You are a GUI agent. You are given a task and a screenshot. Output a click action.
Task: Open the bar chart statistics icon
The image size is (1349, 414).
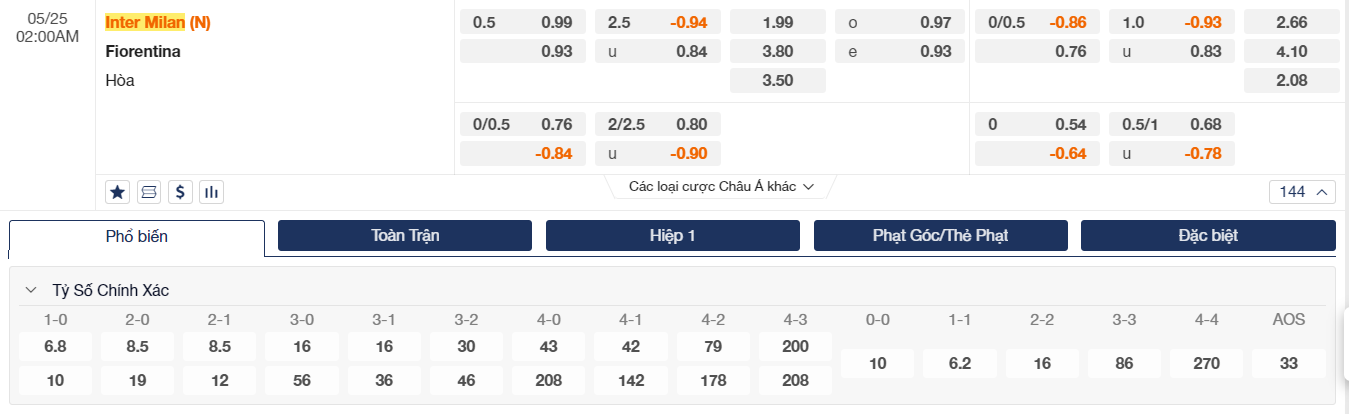(210, 191)
